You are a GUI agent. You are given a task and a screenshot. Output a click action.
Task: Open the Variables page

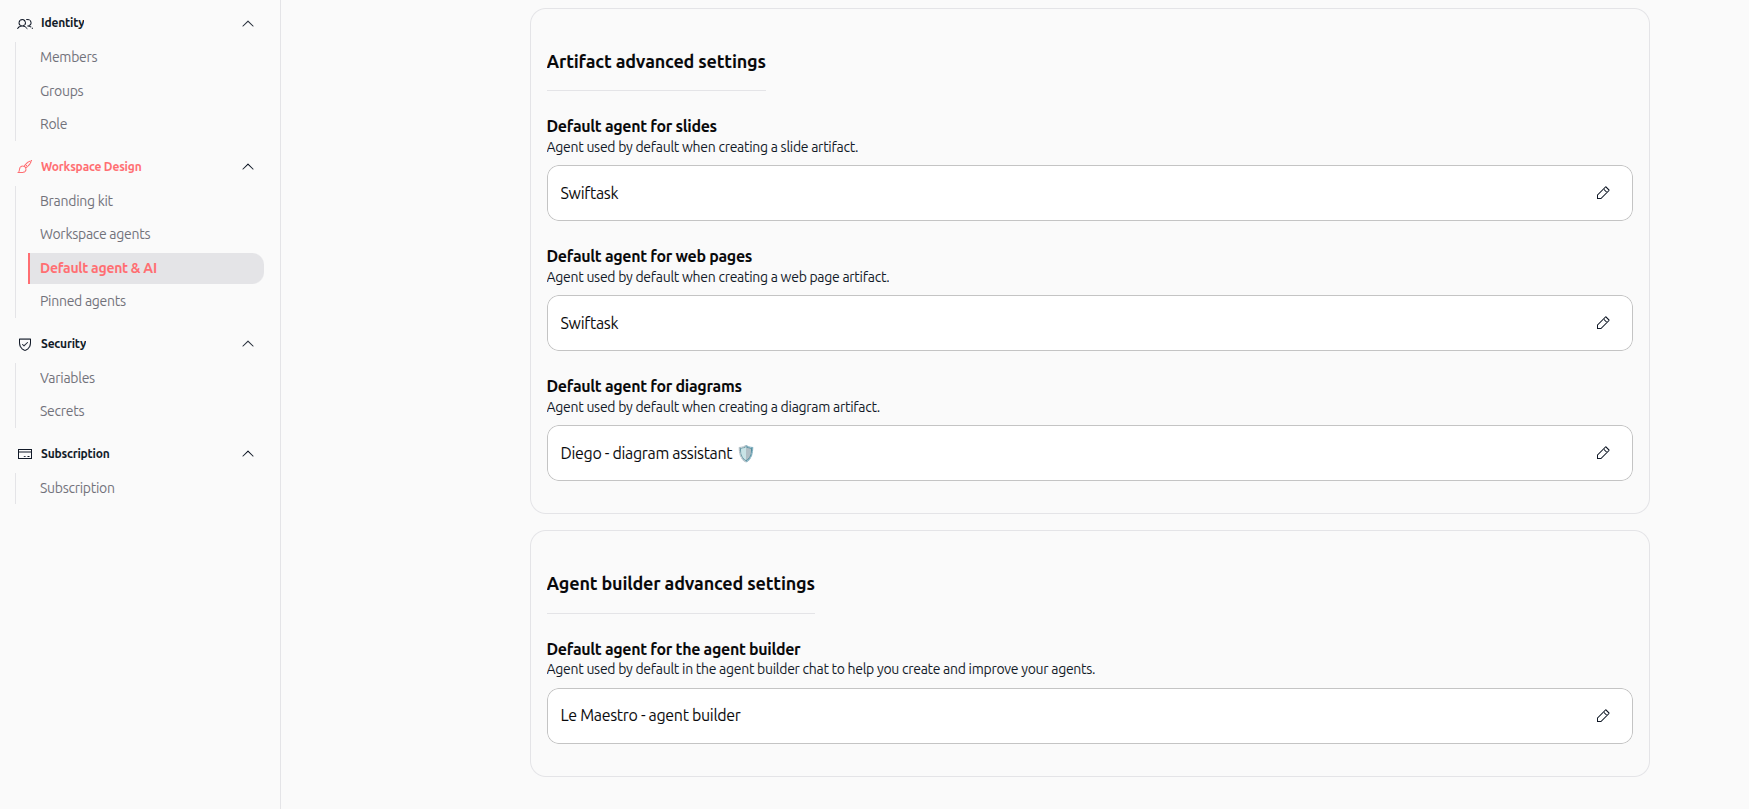point(68,378)
